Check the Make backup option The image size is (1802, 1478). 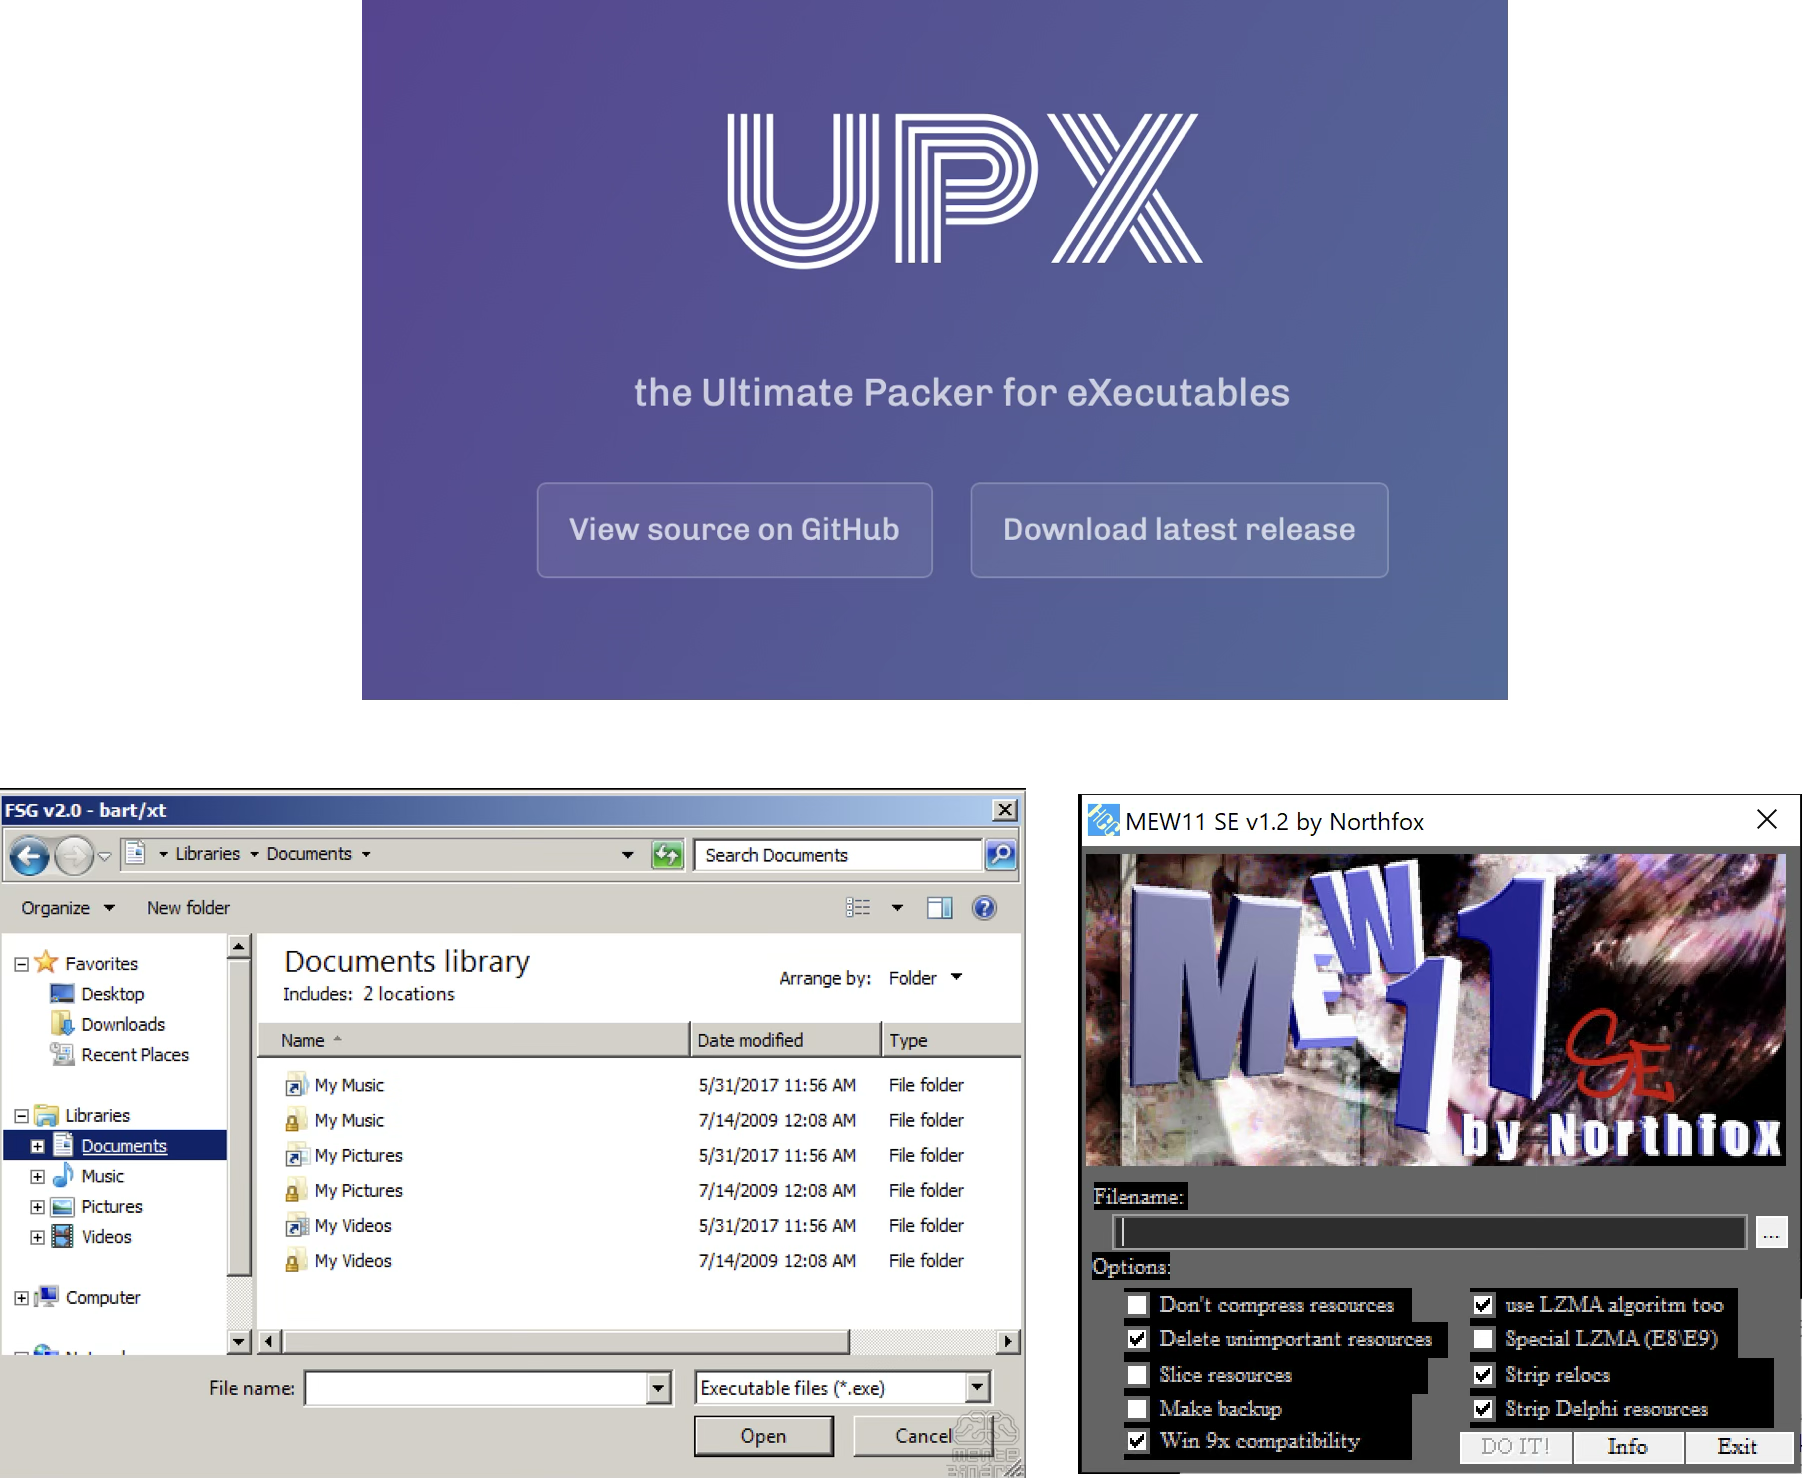(1137, 1409)
